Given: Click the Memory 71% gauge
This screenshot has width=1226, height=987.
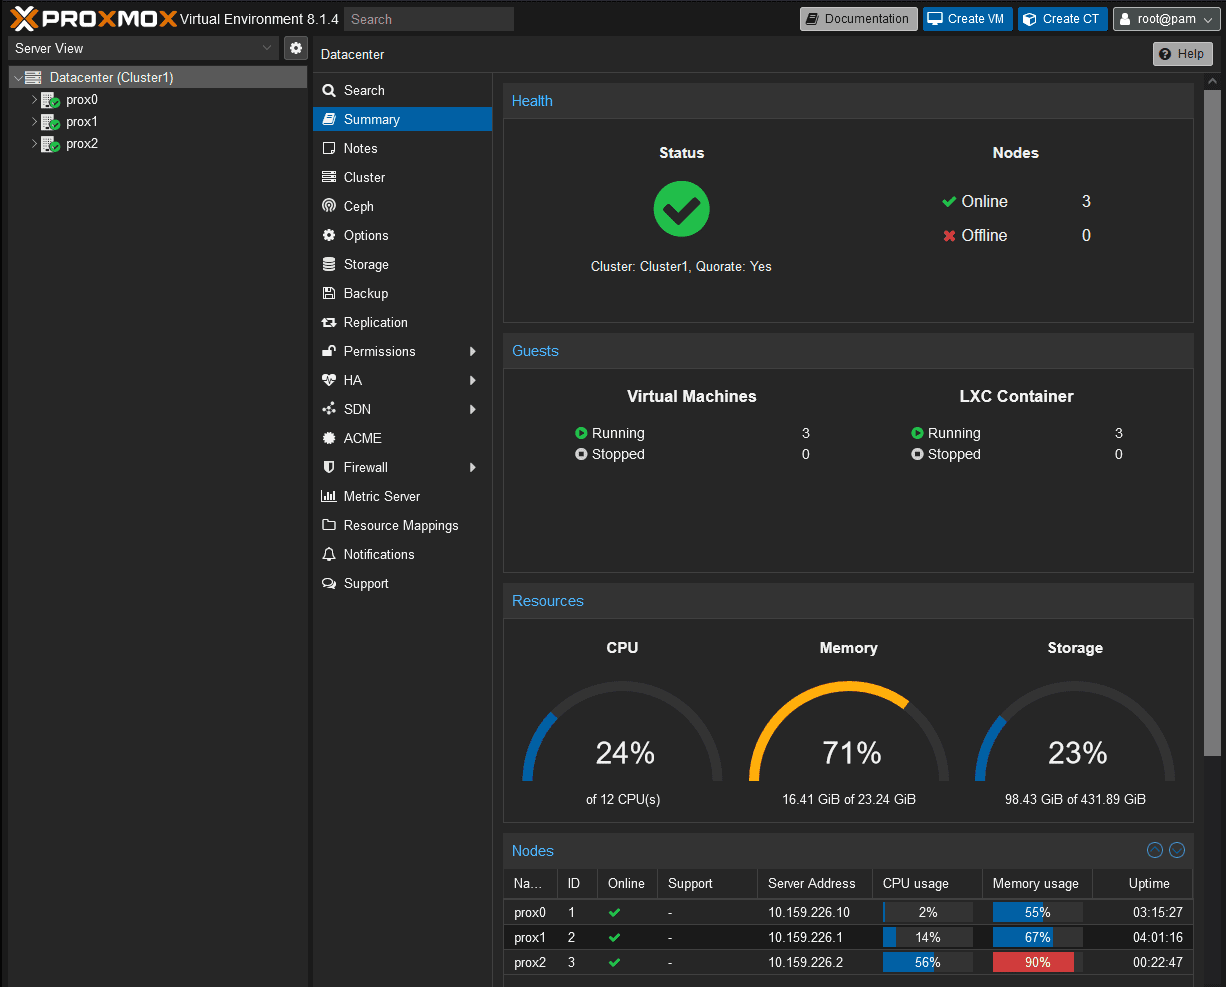Looking at the screenshot, I should pyautogui.click(x=849, y=732).
